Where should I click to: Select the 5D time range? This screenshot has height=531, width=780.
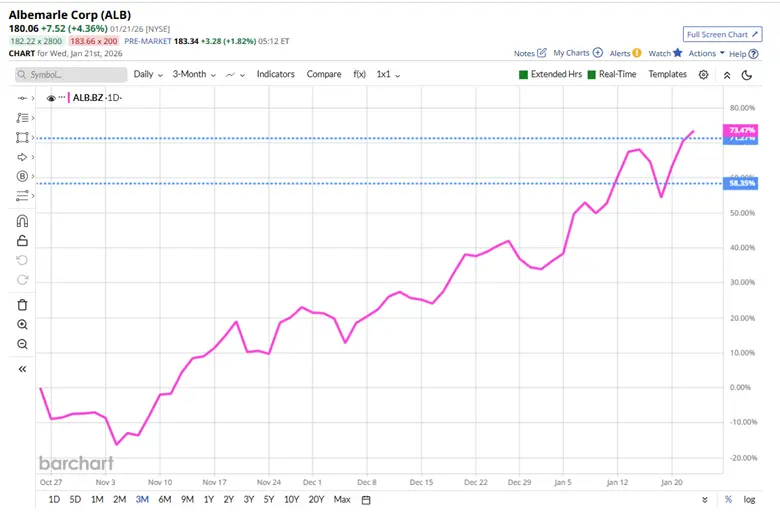click(x=75, y=499)
